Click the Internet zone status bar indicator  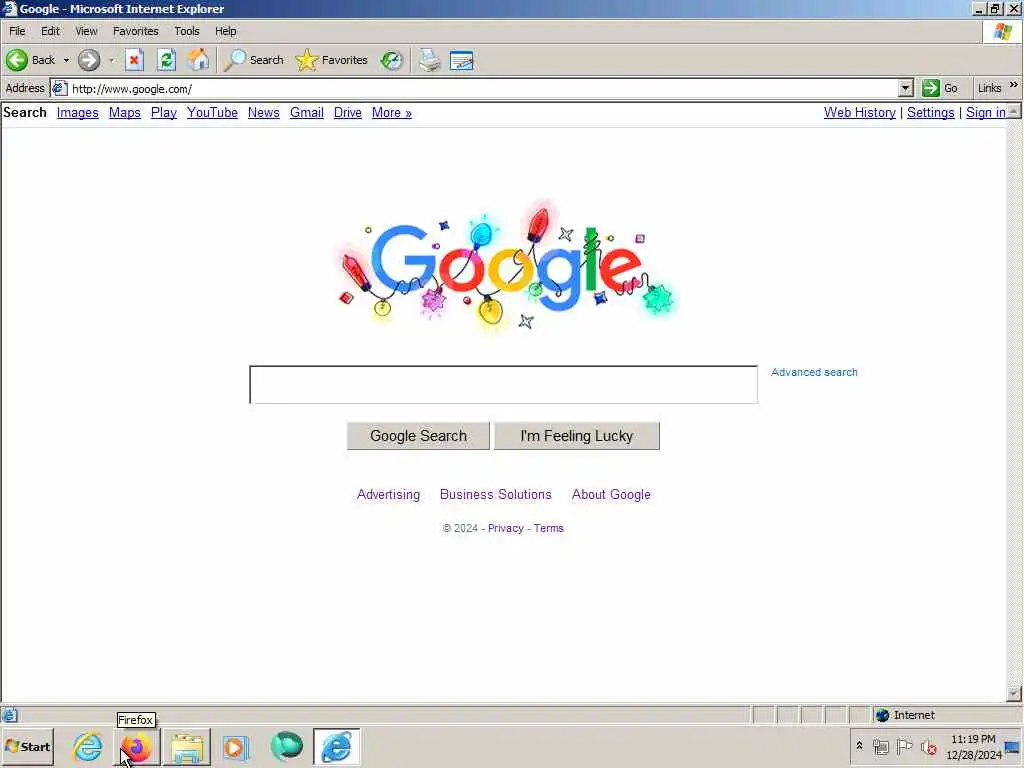click(x=905, y=715)
